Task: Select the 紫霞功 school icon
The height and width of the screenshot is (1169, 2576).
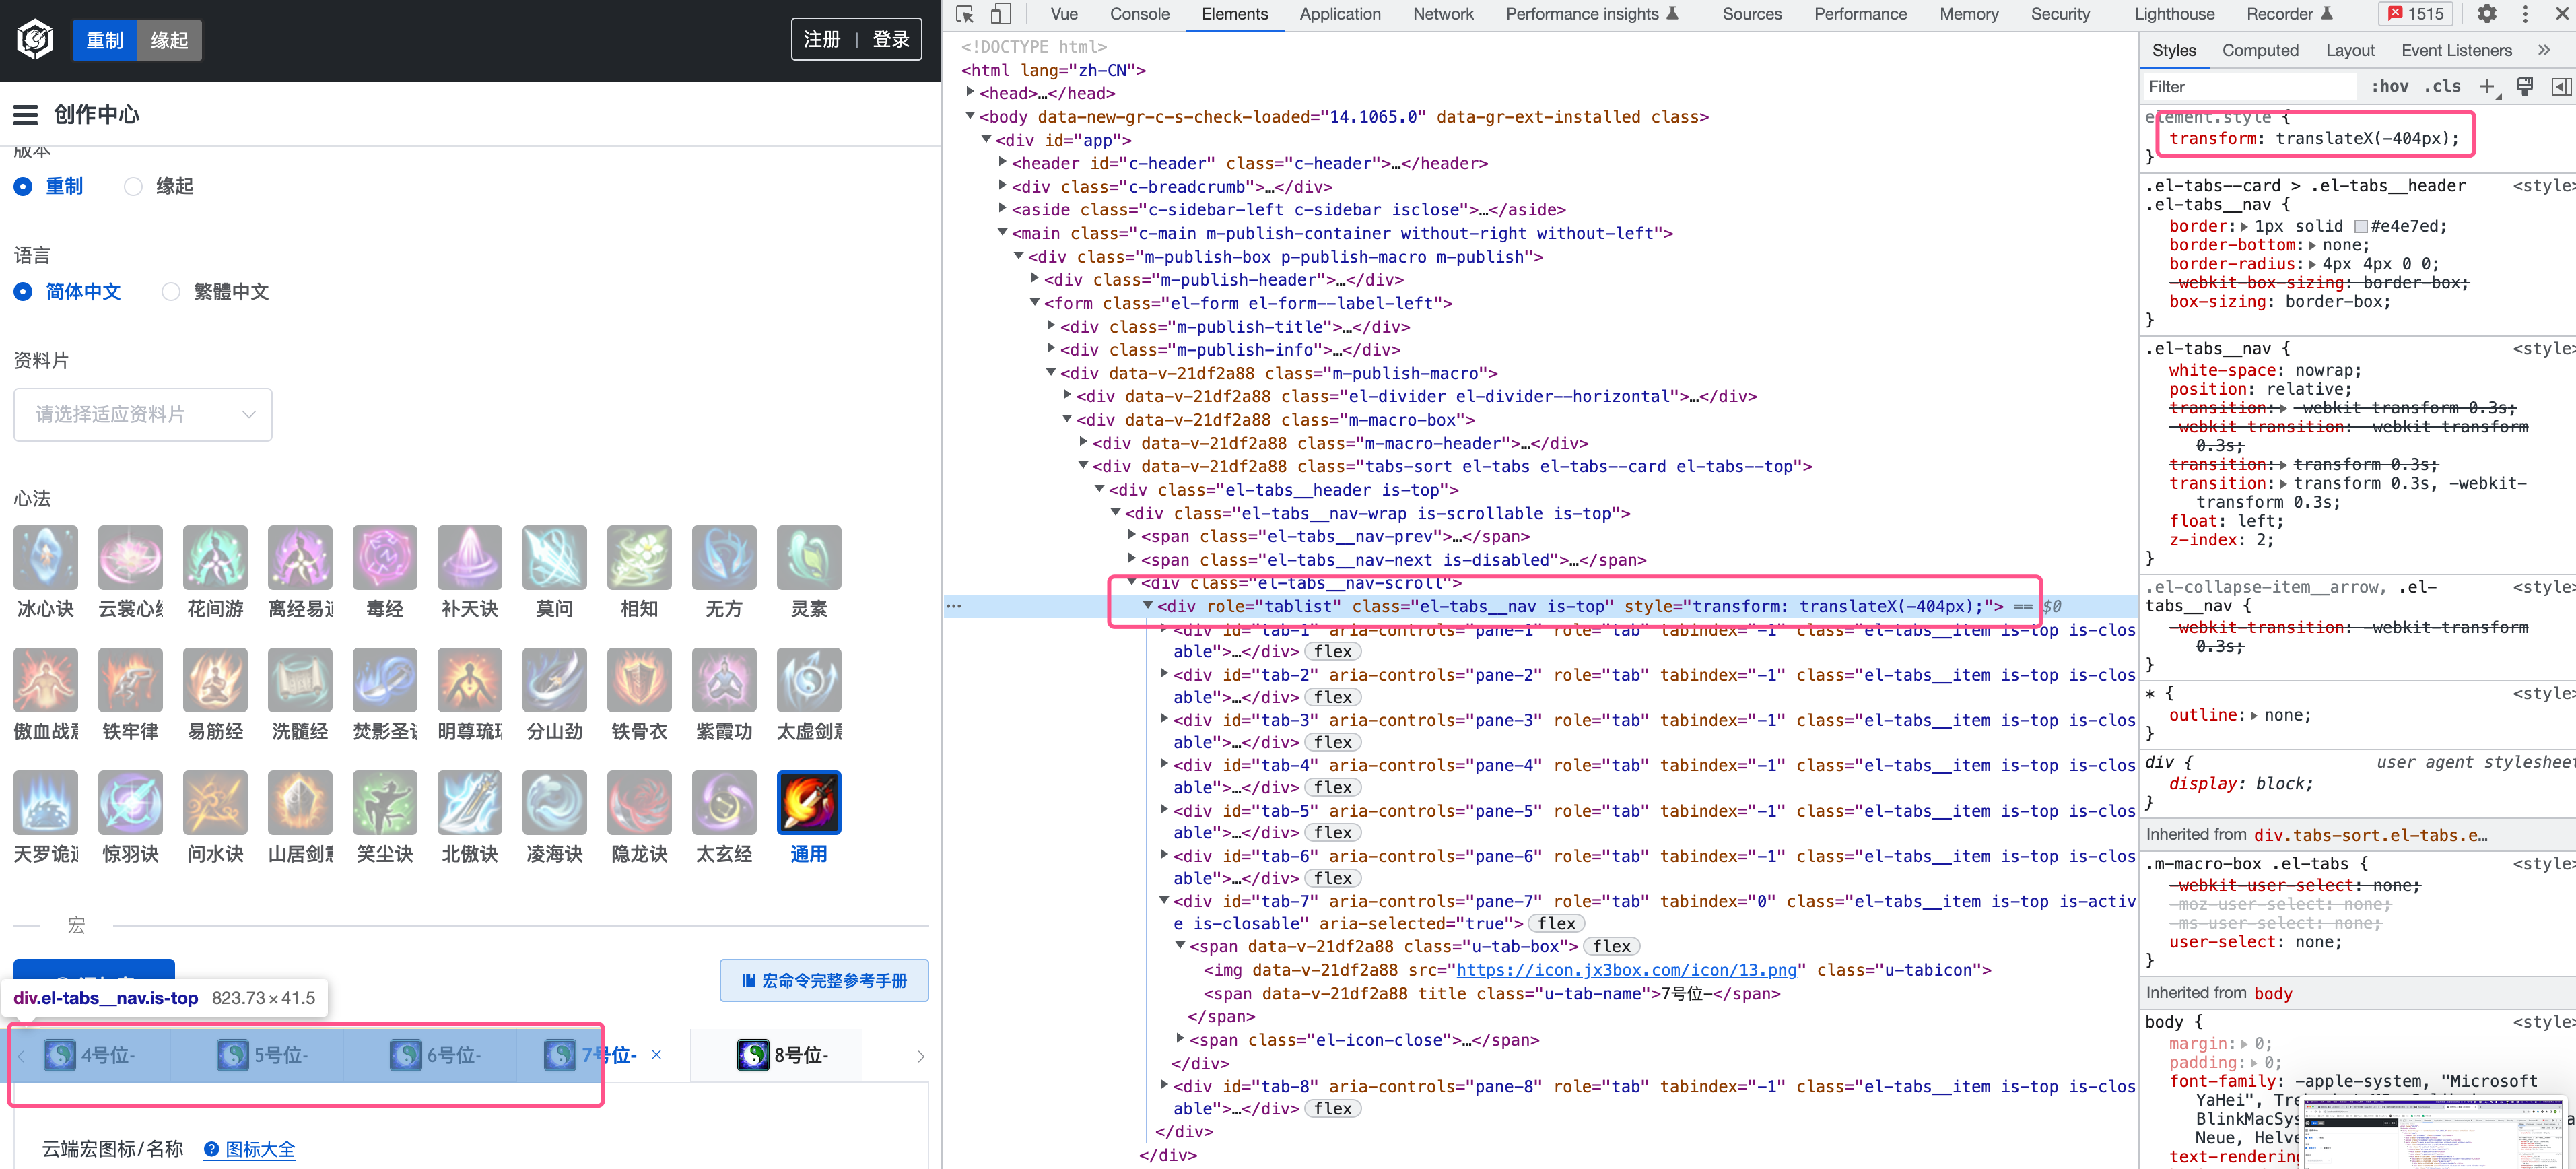Action: click(723, 680)
